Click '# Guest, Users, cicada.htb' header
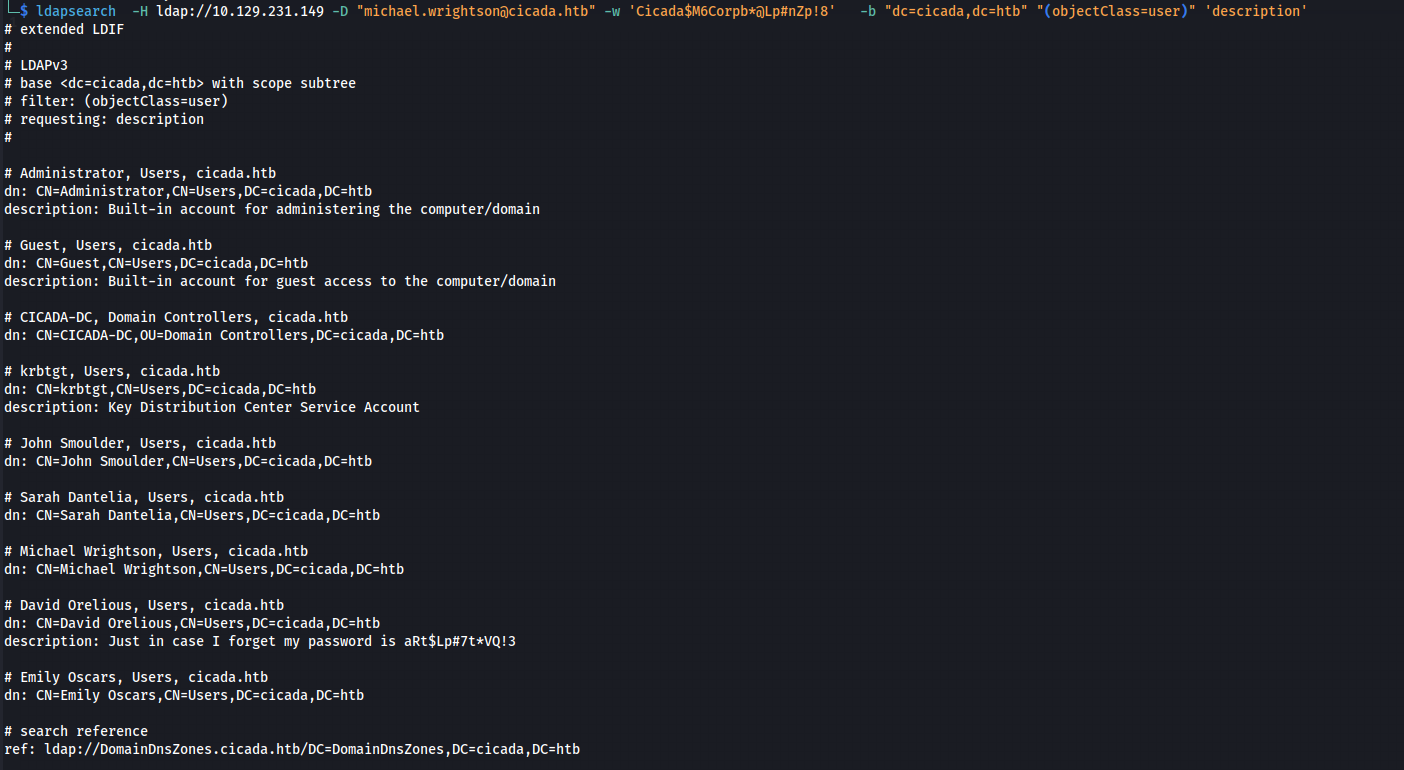 [x=108, y=245]
